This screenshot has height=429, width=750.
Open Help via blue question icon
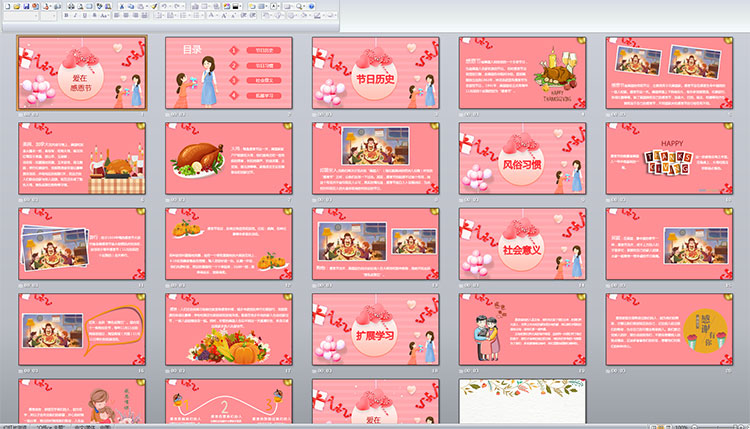click(311, 6)
